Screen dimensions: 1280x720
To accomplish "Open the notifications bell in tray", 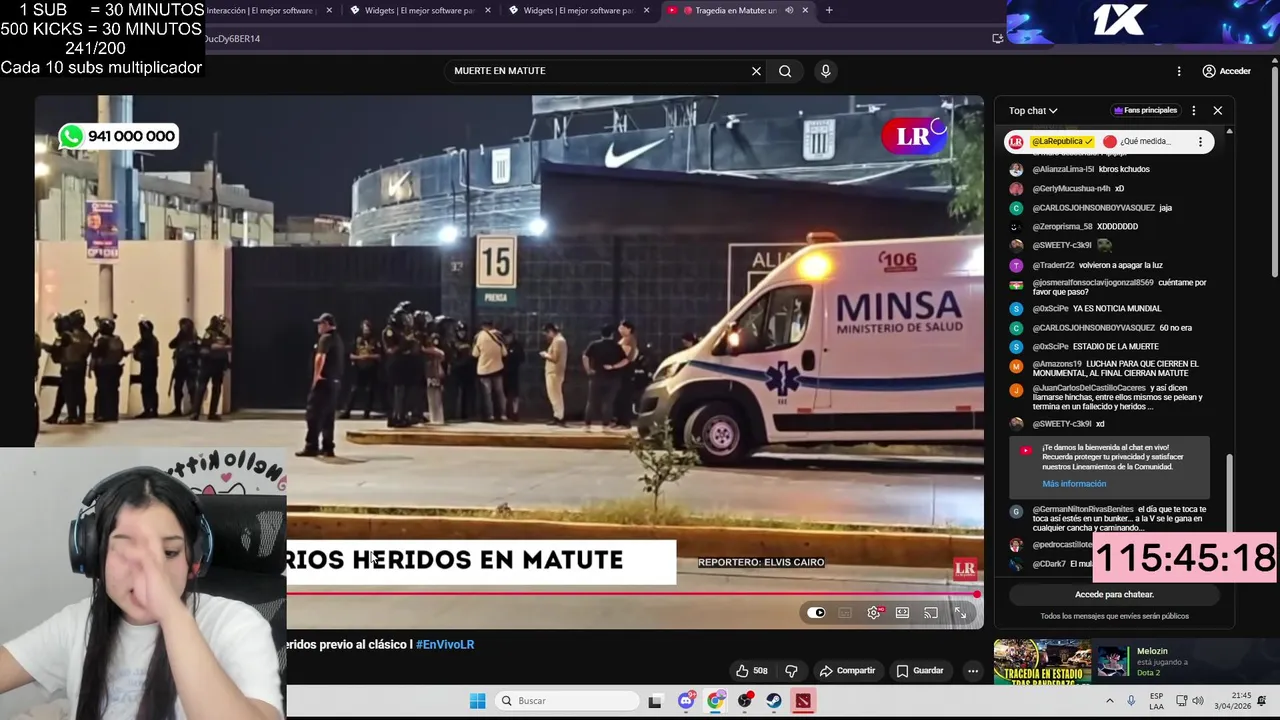I will (x=1263, y=701).
